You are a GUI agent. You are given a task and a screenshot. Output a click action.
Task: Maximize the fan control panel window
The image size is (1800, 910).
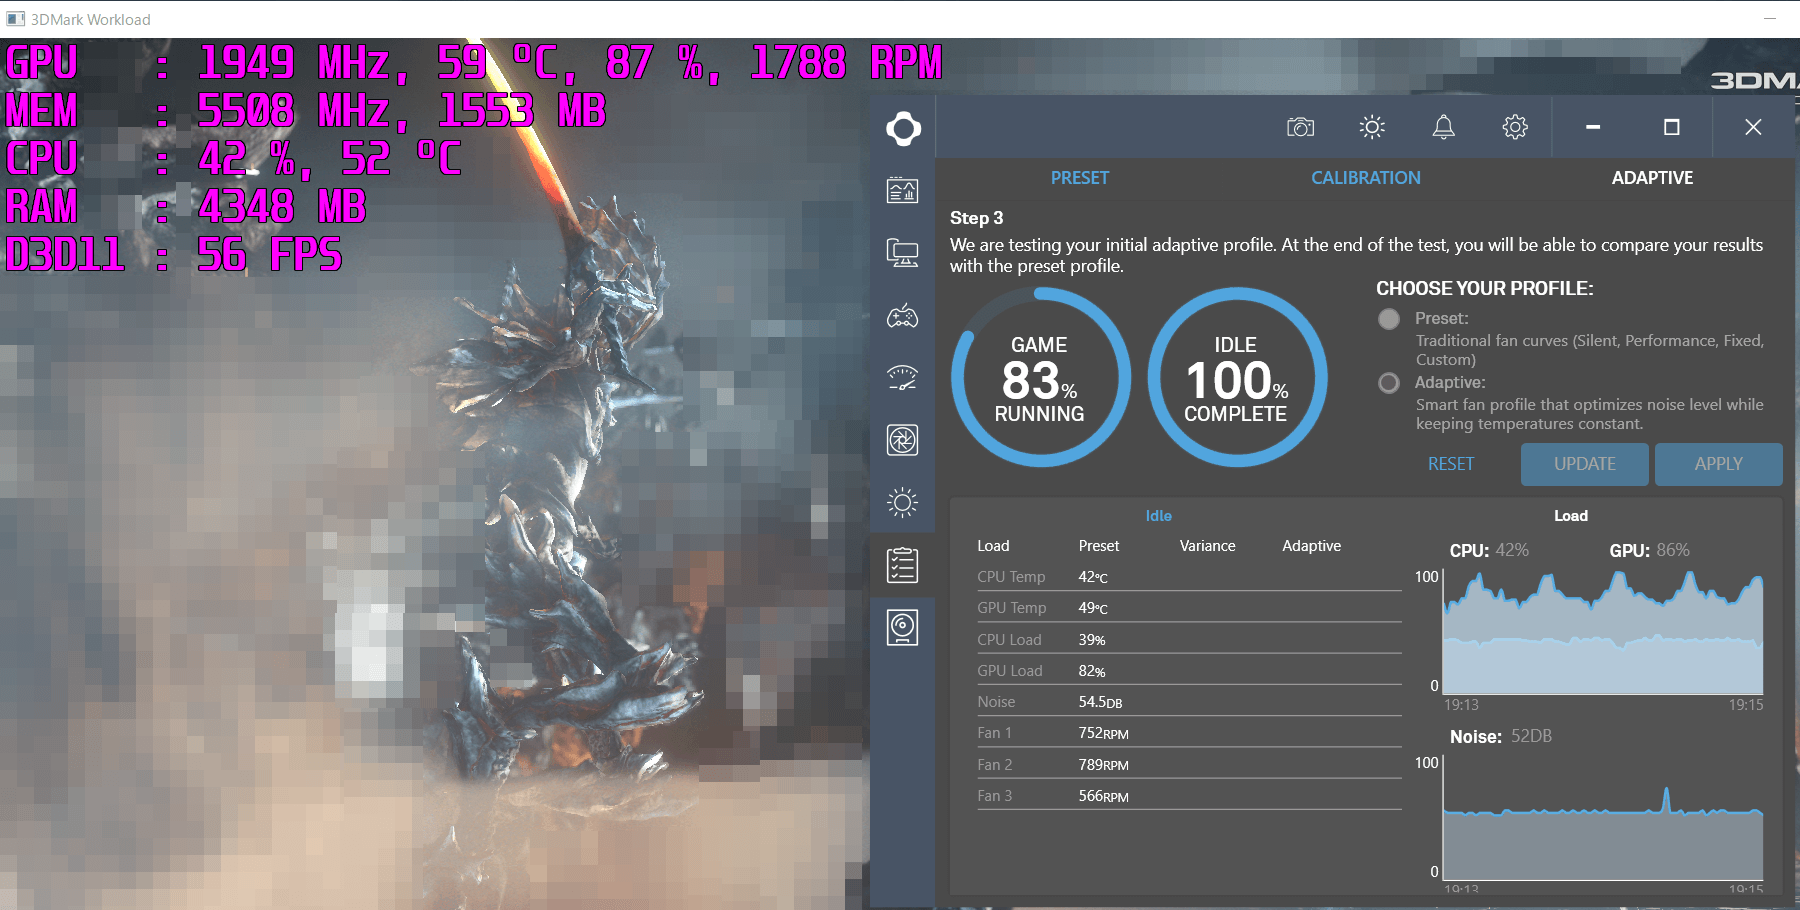pos(1671,127)
